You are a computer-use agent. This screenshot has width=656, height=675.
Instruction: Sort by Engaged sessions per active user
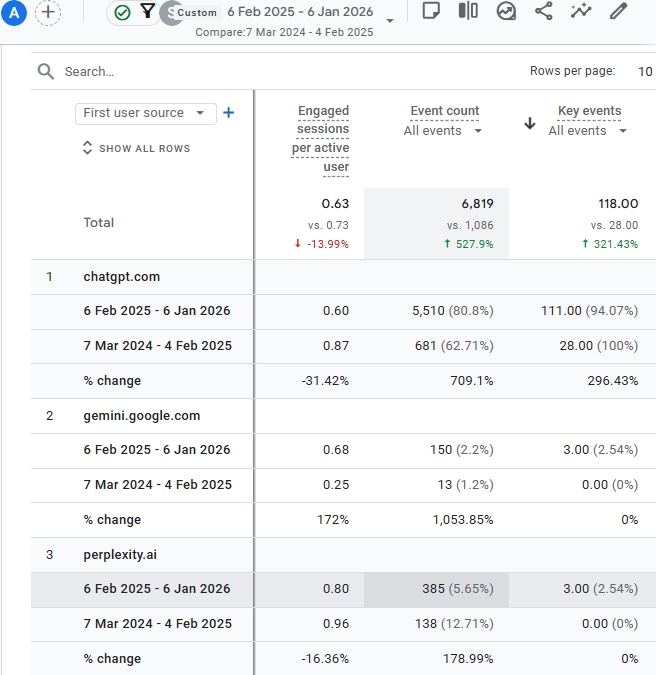click(x=321, y=139)
